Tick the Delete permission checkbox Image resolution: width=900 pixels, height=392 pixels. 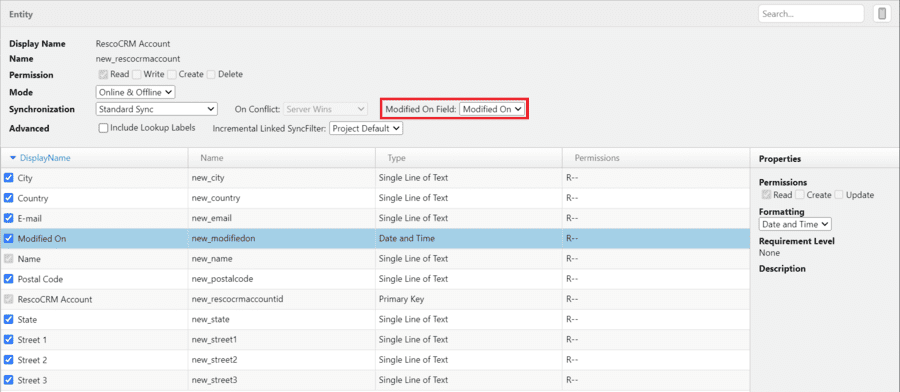[211, 74]
